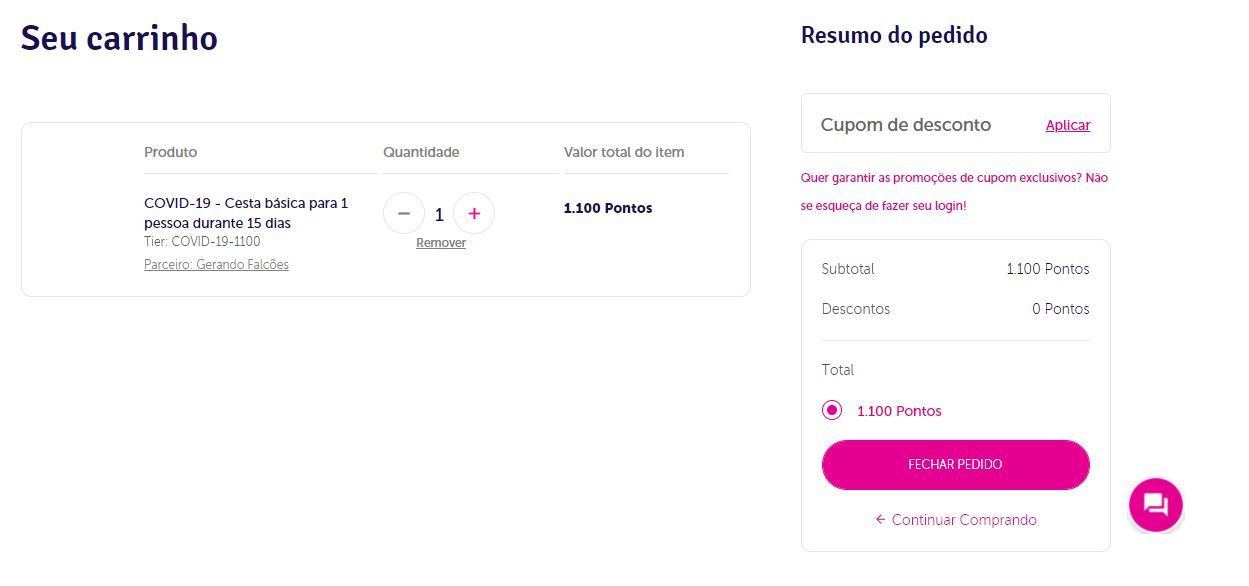Click the FECHAR PEDIDO button
The width and height of the screenshot is (1249, 586).
(956, 465)
